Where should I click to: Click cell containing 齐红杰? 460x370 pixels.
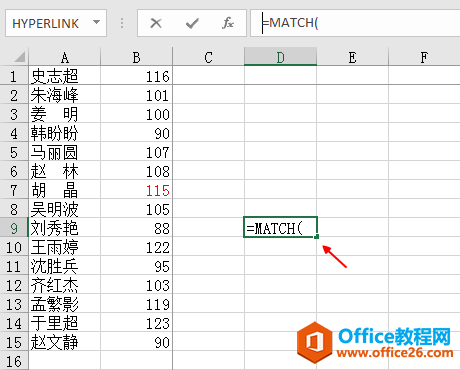pyautogui.click(x=65, y=285)
